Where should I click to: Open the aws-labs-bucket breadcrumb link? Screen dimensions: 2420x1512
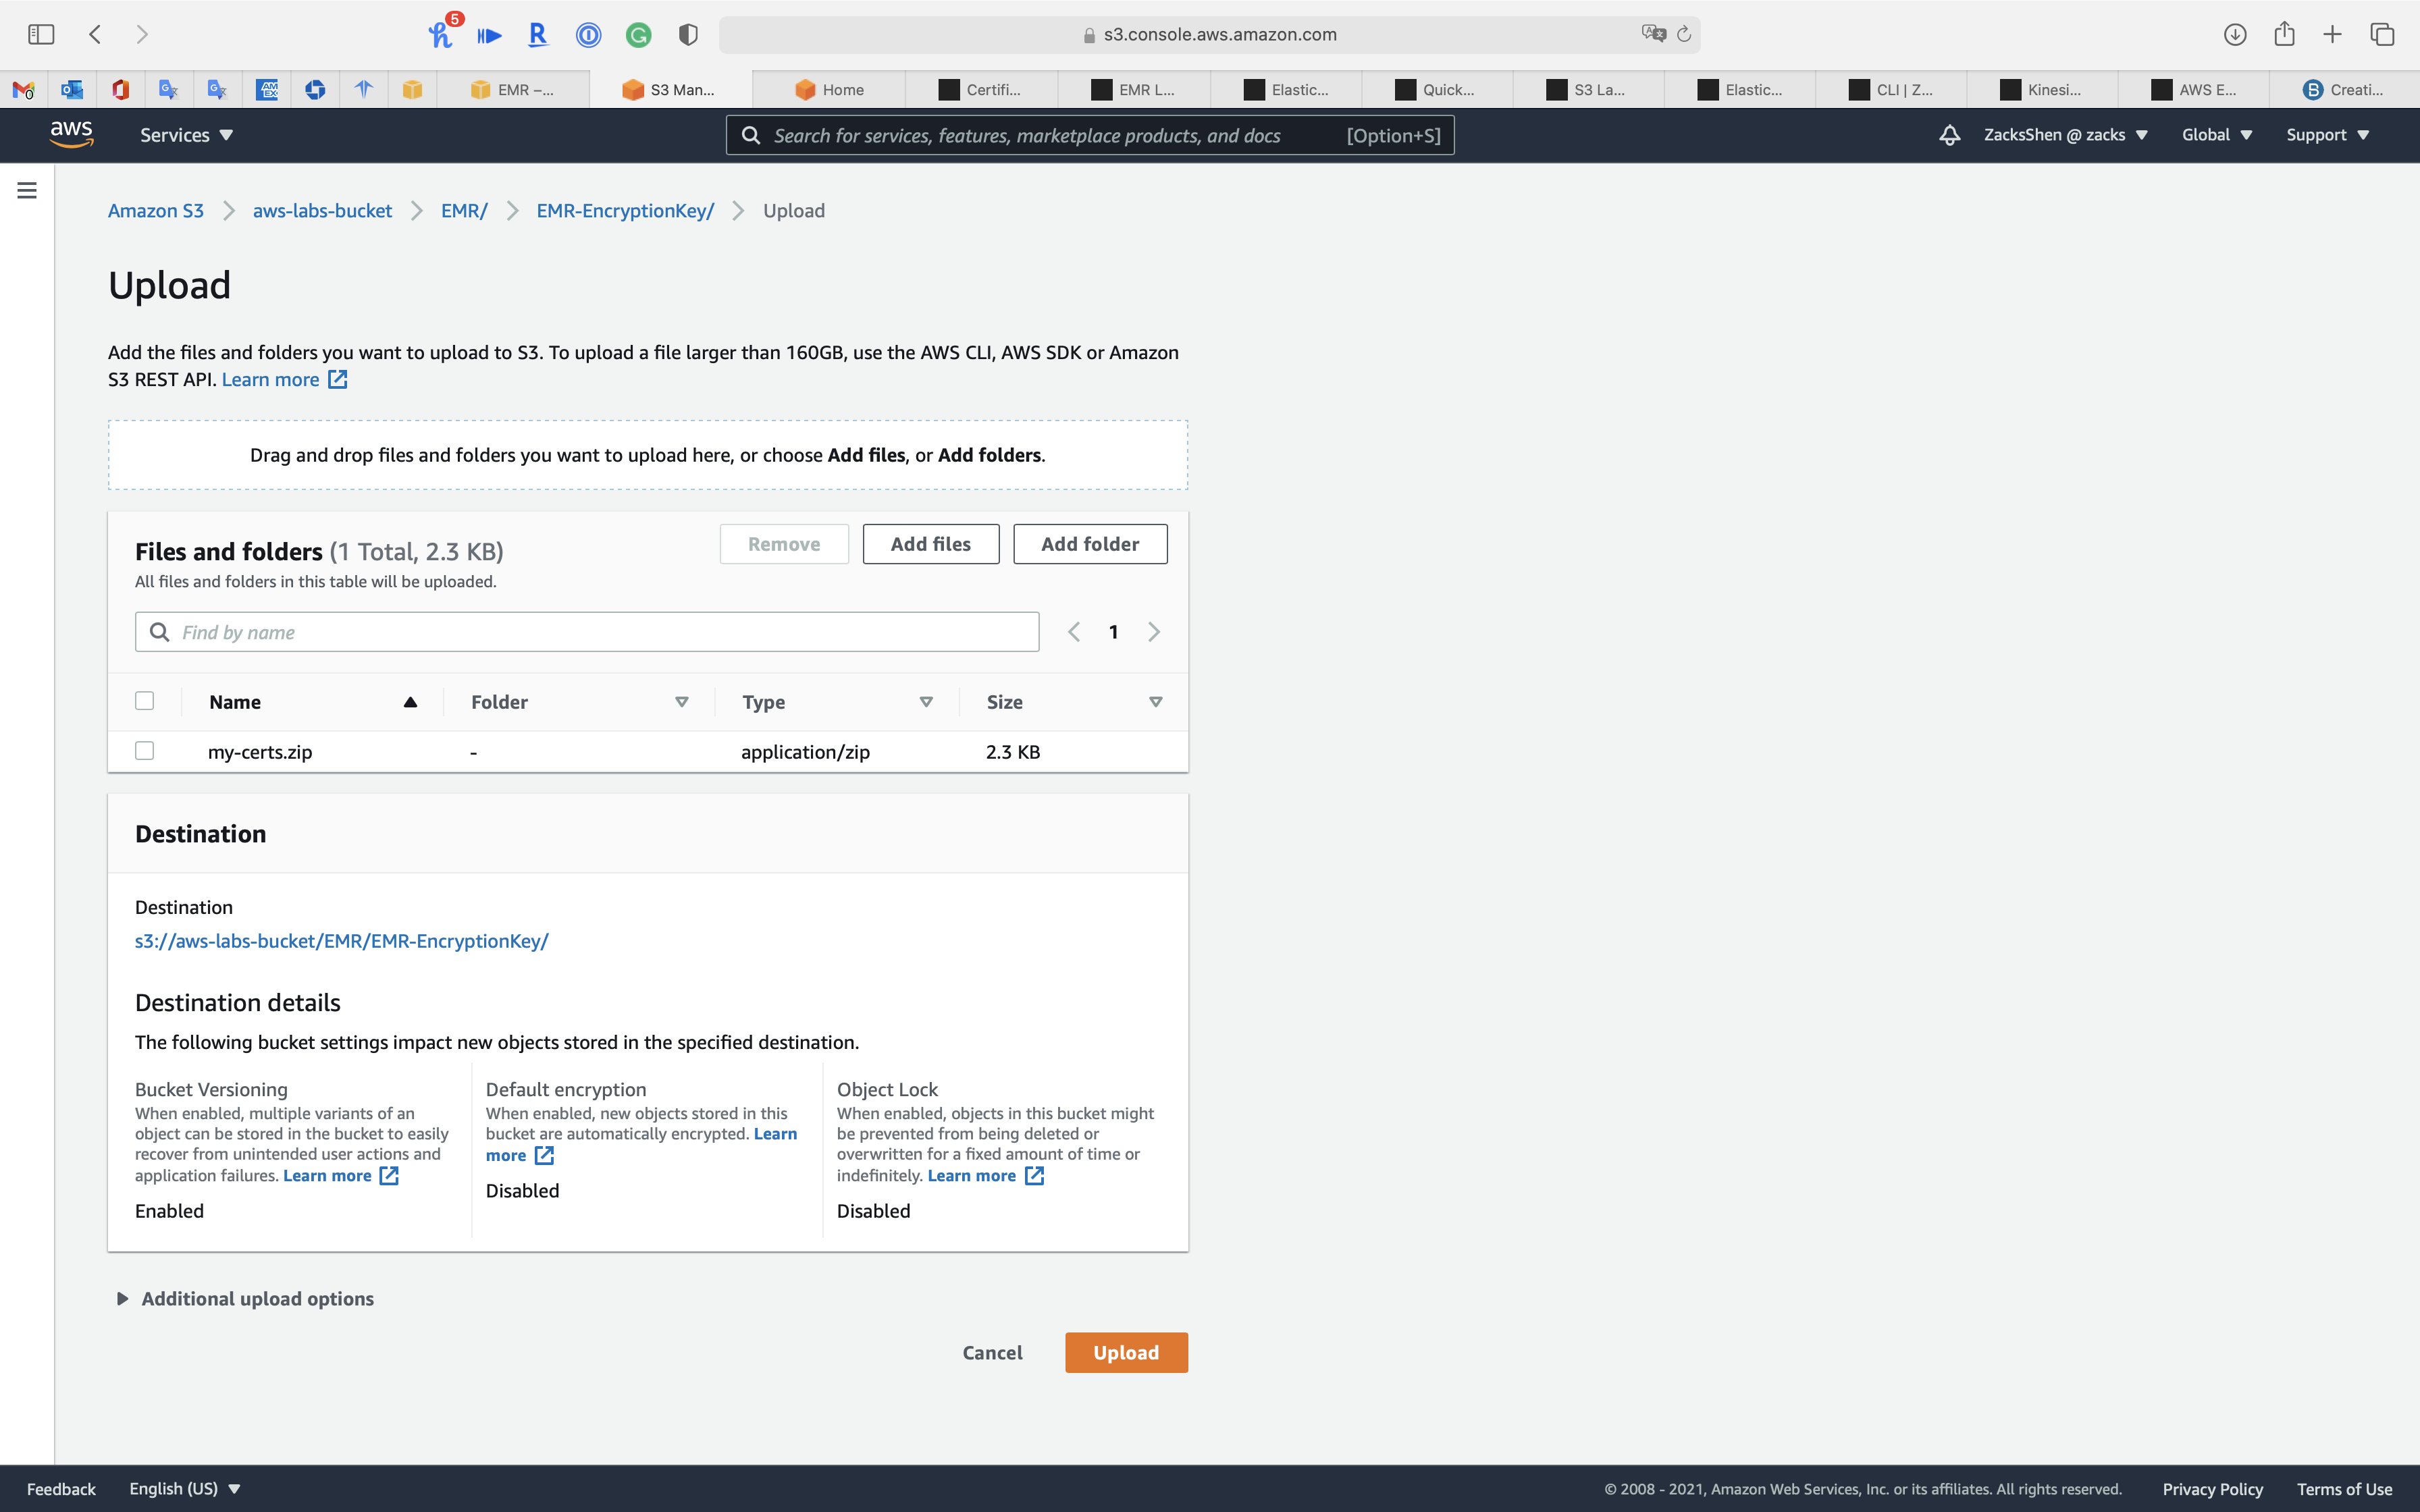(322, 211)
